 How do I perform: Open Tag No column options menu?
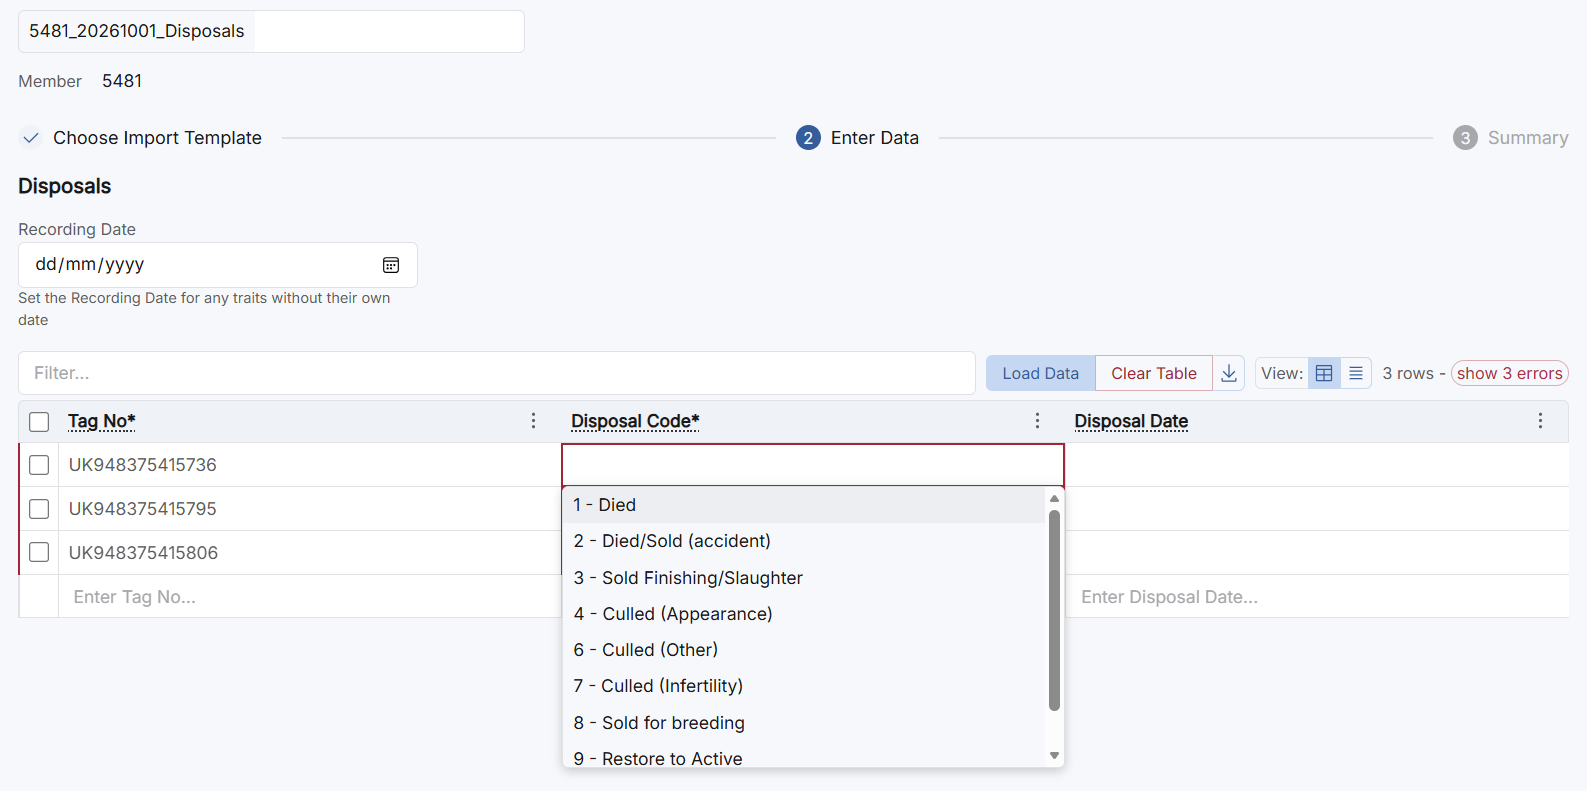pos(533,421)
